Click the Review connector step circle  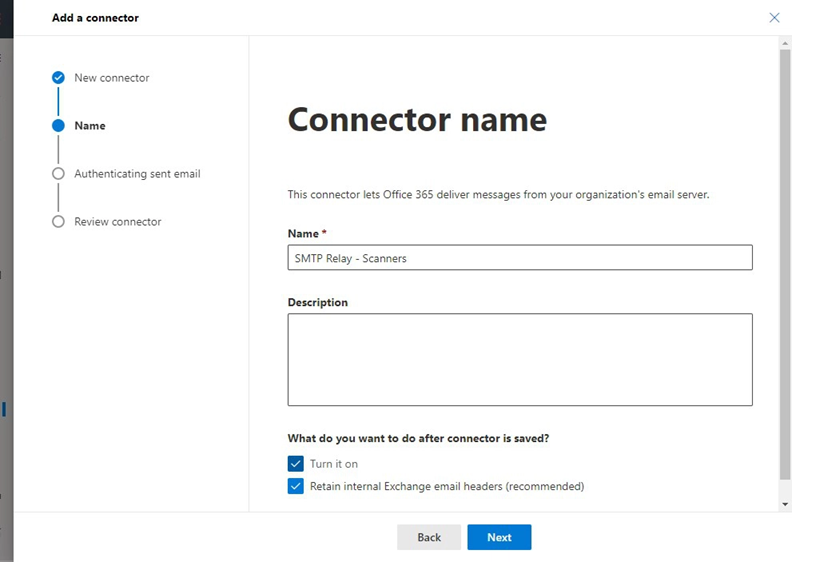(x=58, y=222)
